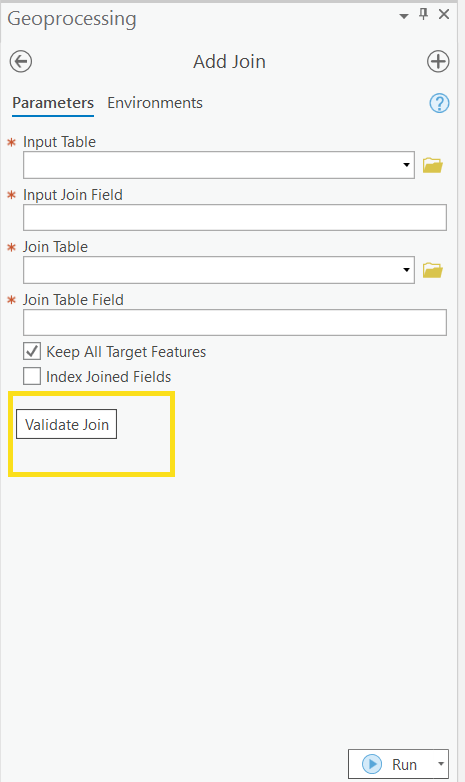Screen dimensions: 465x782
Task: Click the plus icon beside Add Join
Action: coord(438,62)
